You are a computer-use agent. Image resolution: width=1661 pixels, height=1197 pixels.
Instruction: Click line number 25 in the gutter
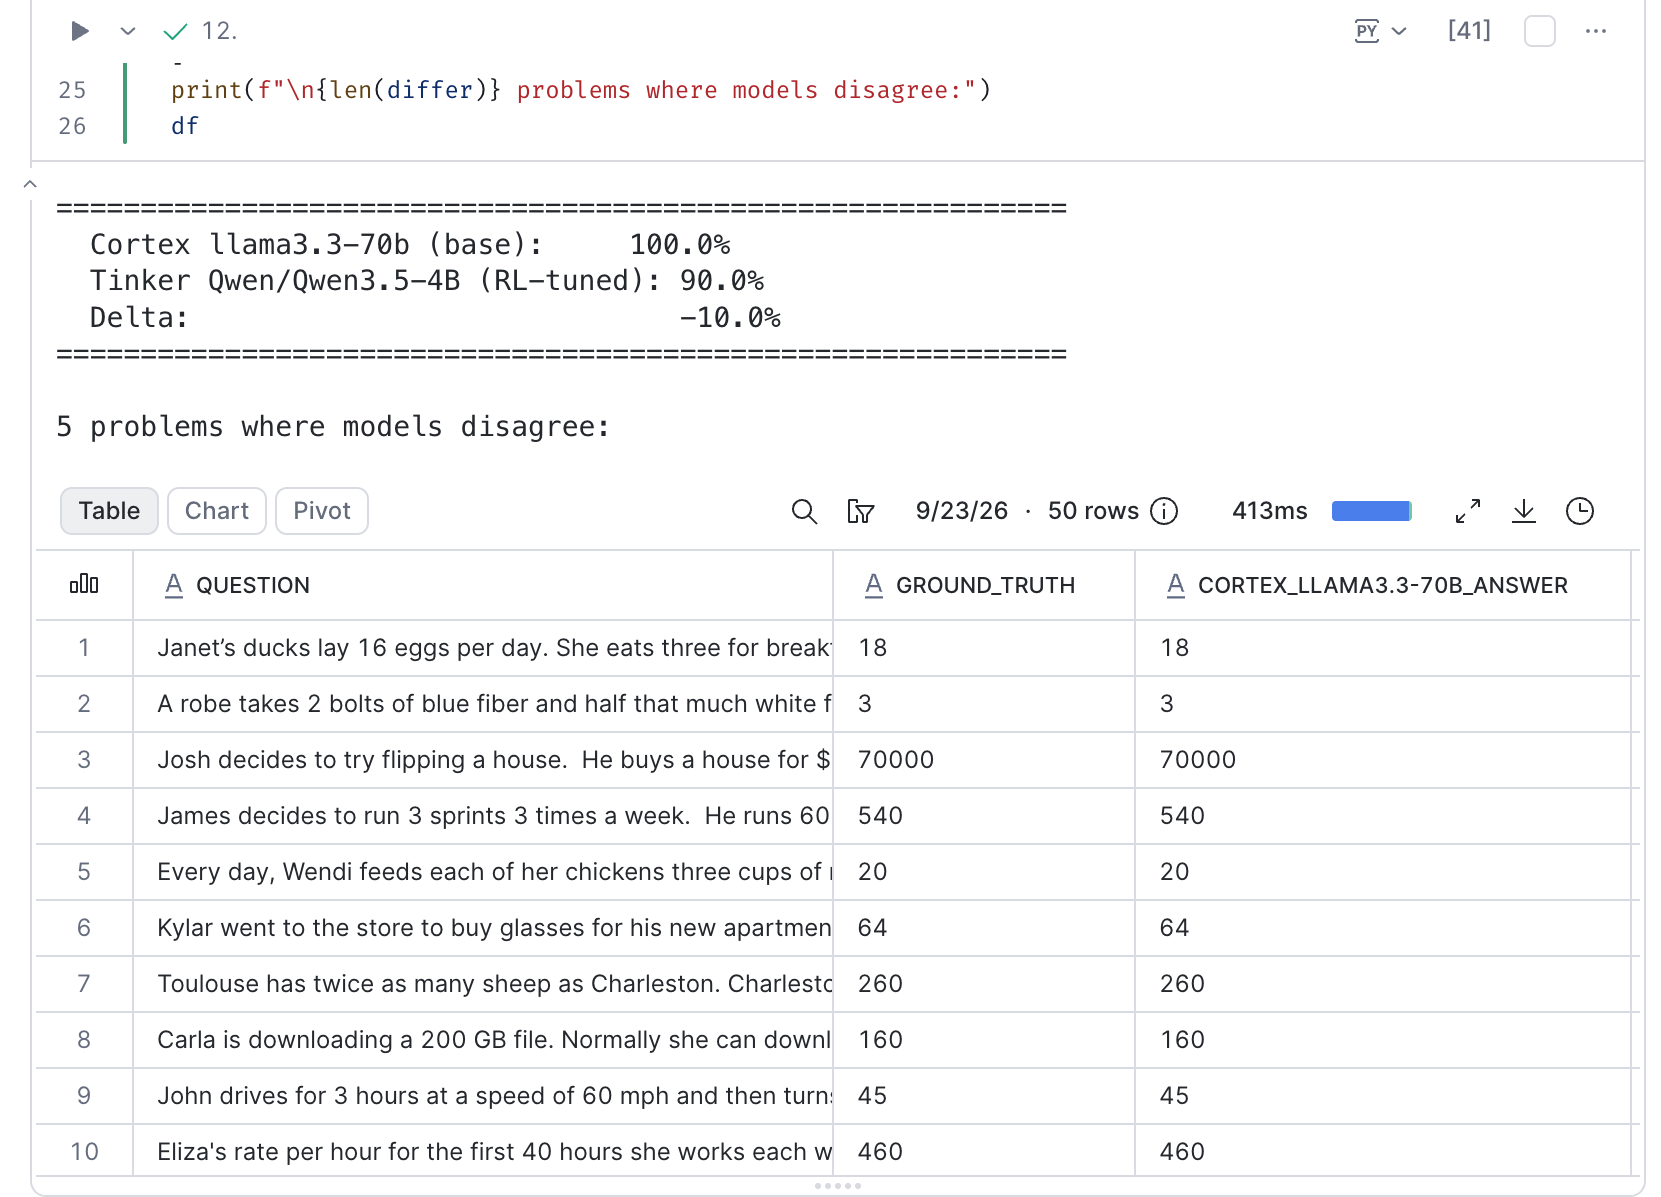[x=72, y=90]
